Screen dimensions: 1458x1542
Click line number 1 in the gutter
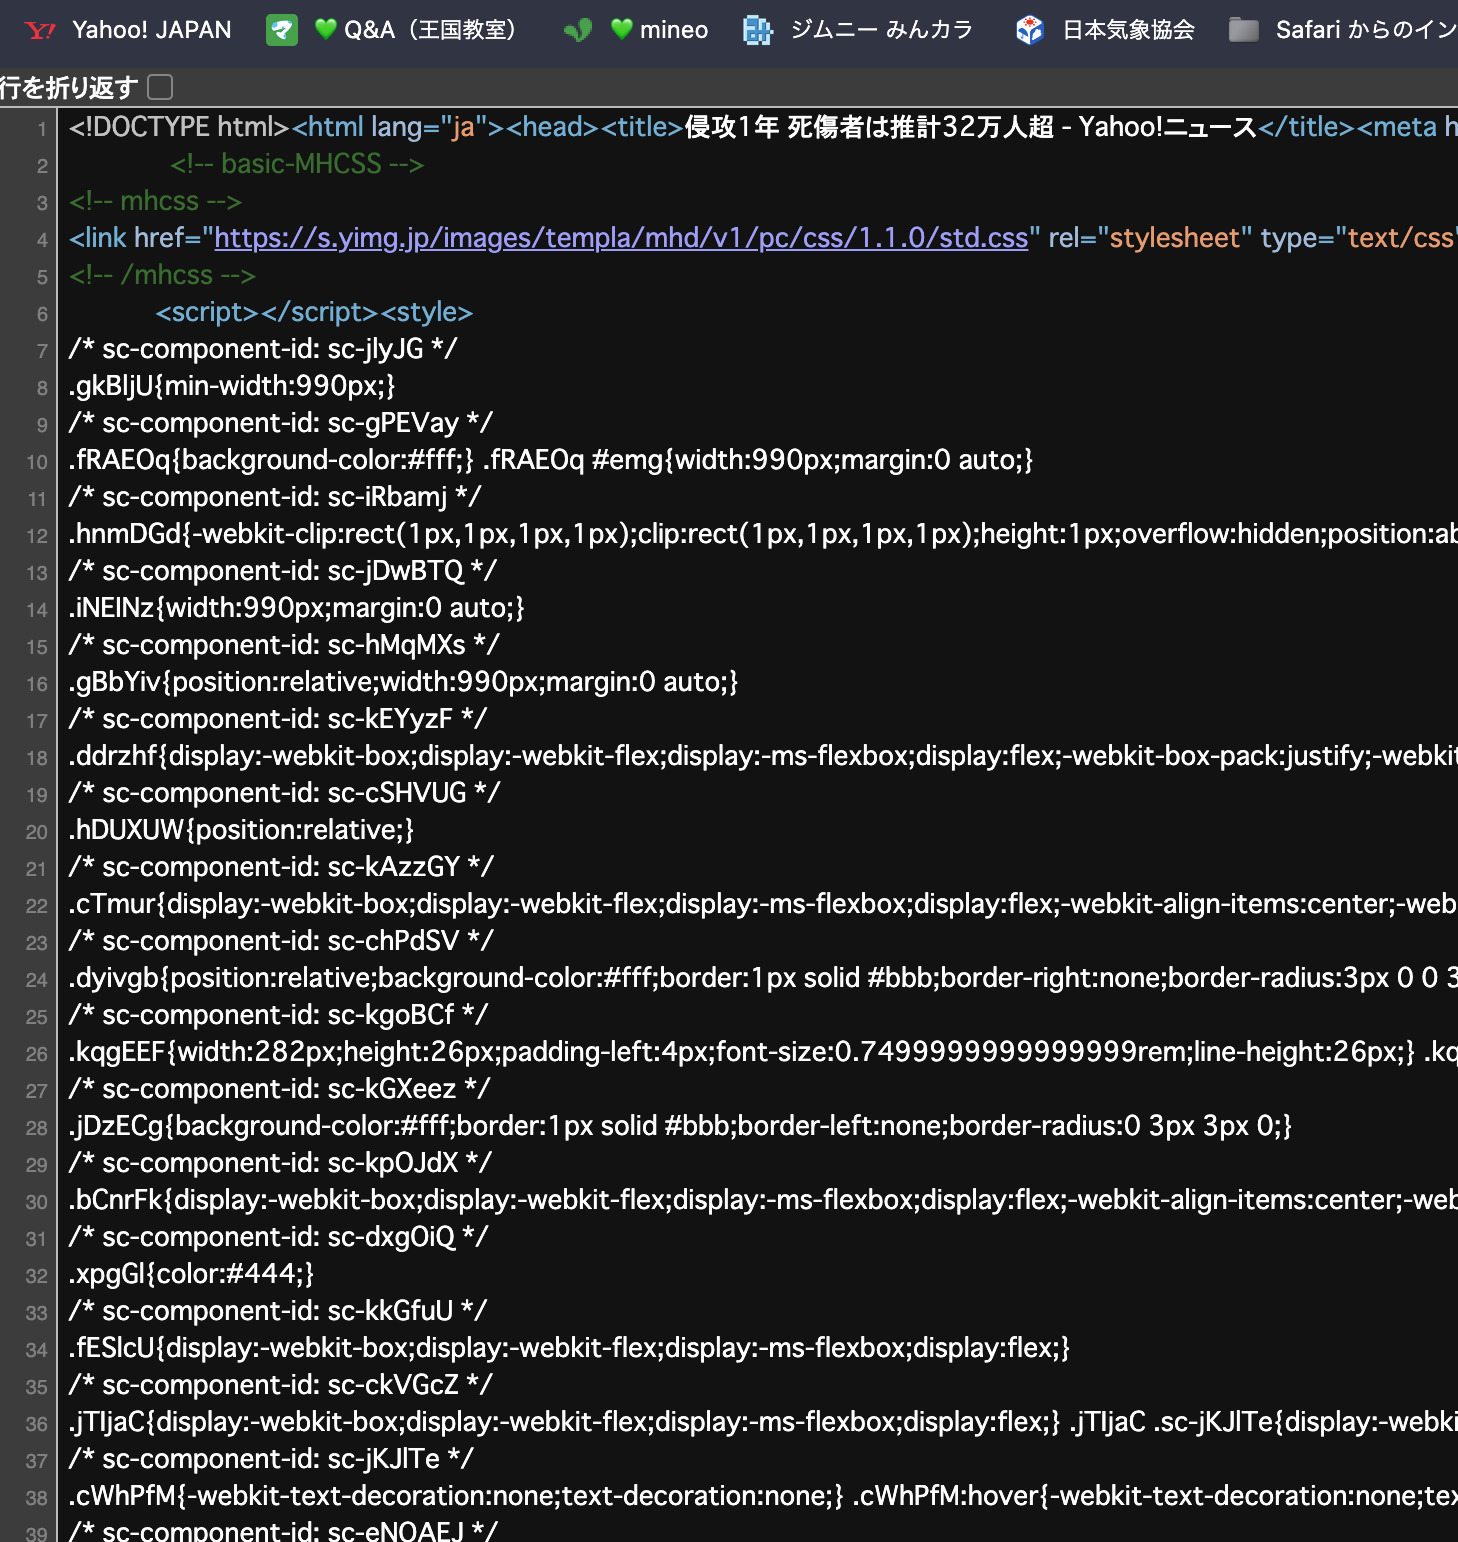point(42,129)
